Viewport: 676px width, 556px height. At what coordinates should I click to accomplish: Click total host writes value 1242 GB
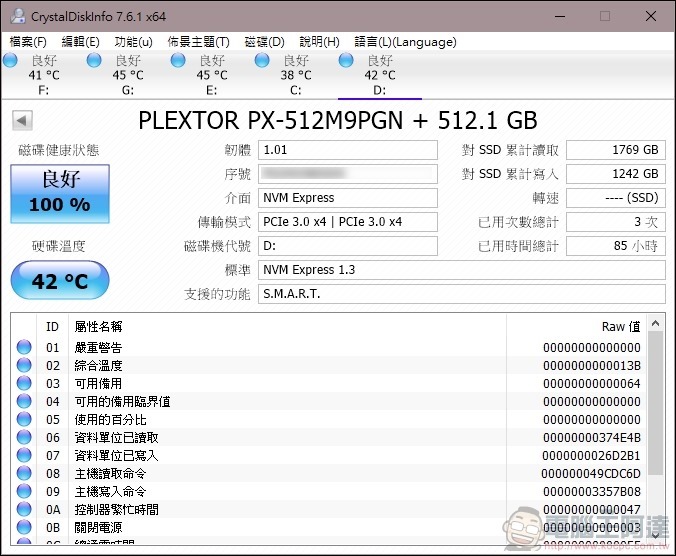click(x=616, y=174)
